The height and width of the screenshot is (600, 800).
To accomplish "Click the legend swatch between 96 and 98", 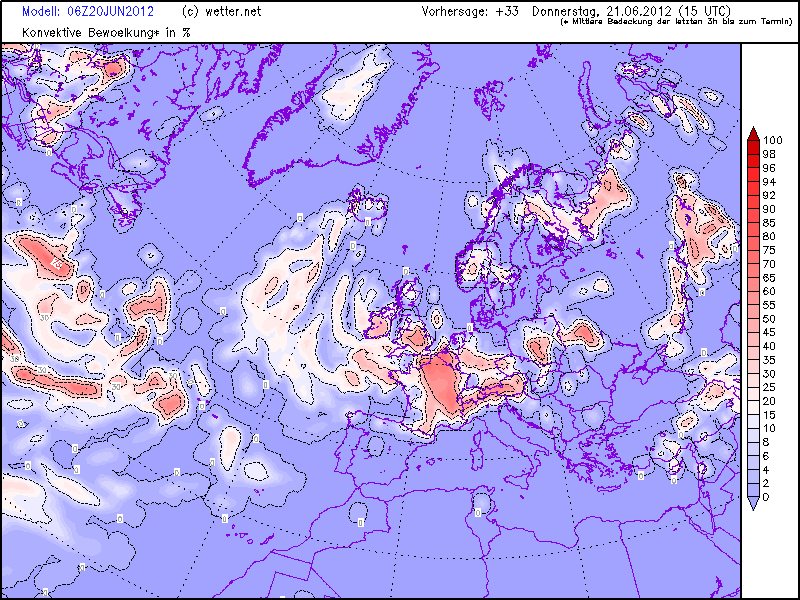I will coord(753,161).
